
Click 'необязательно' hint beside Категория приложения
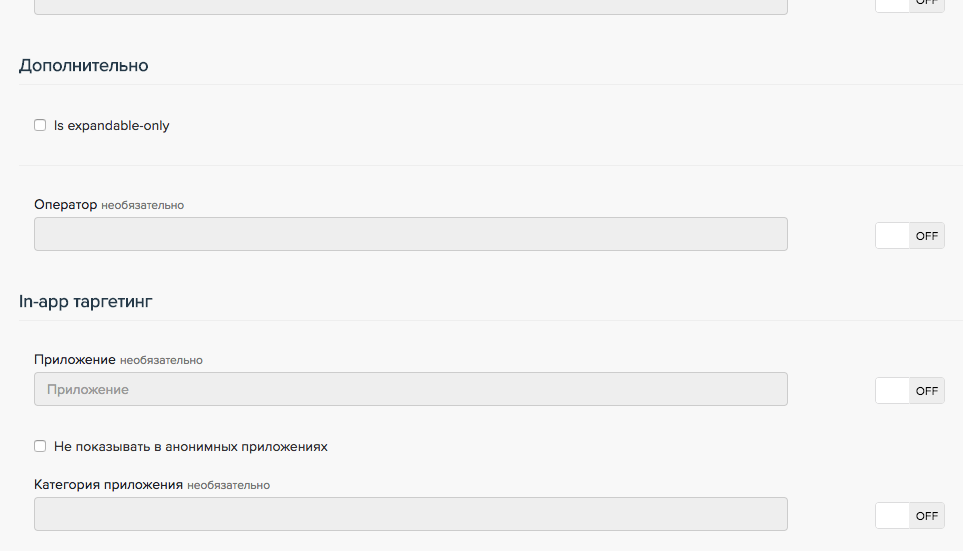coord(228,485)
